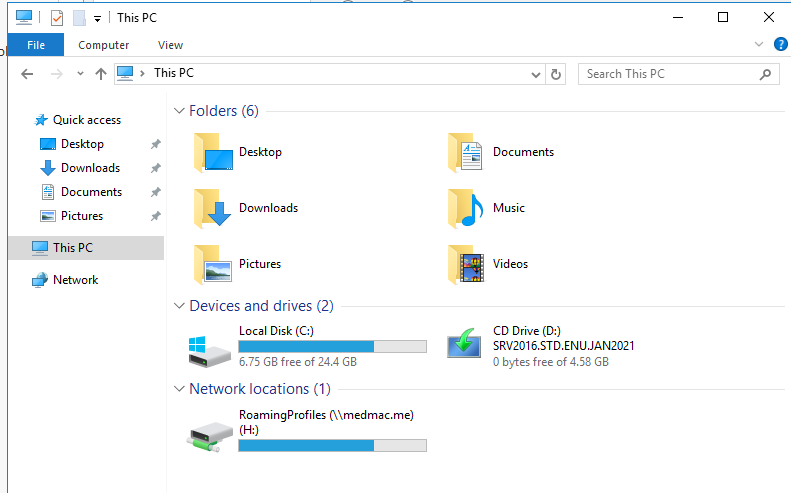Click the Network locations (1) header text

(260, 389)
